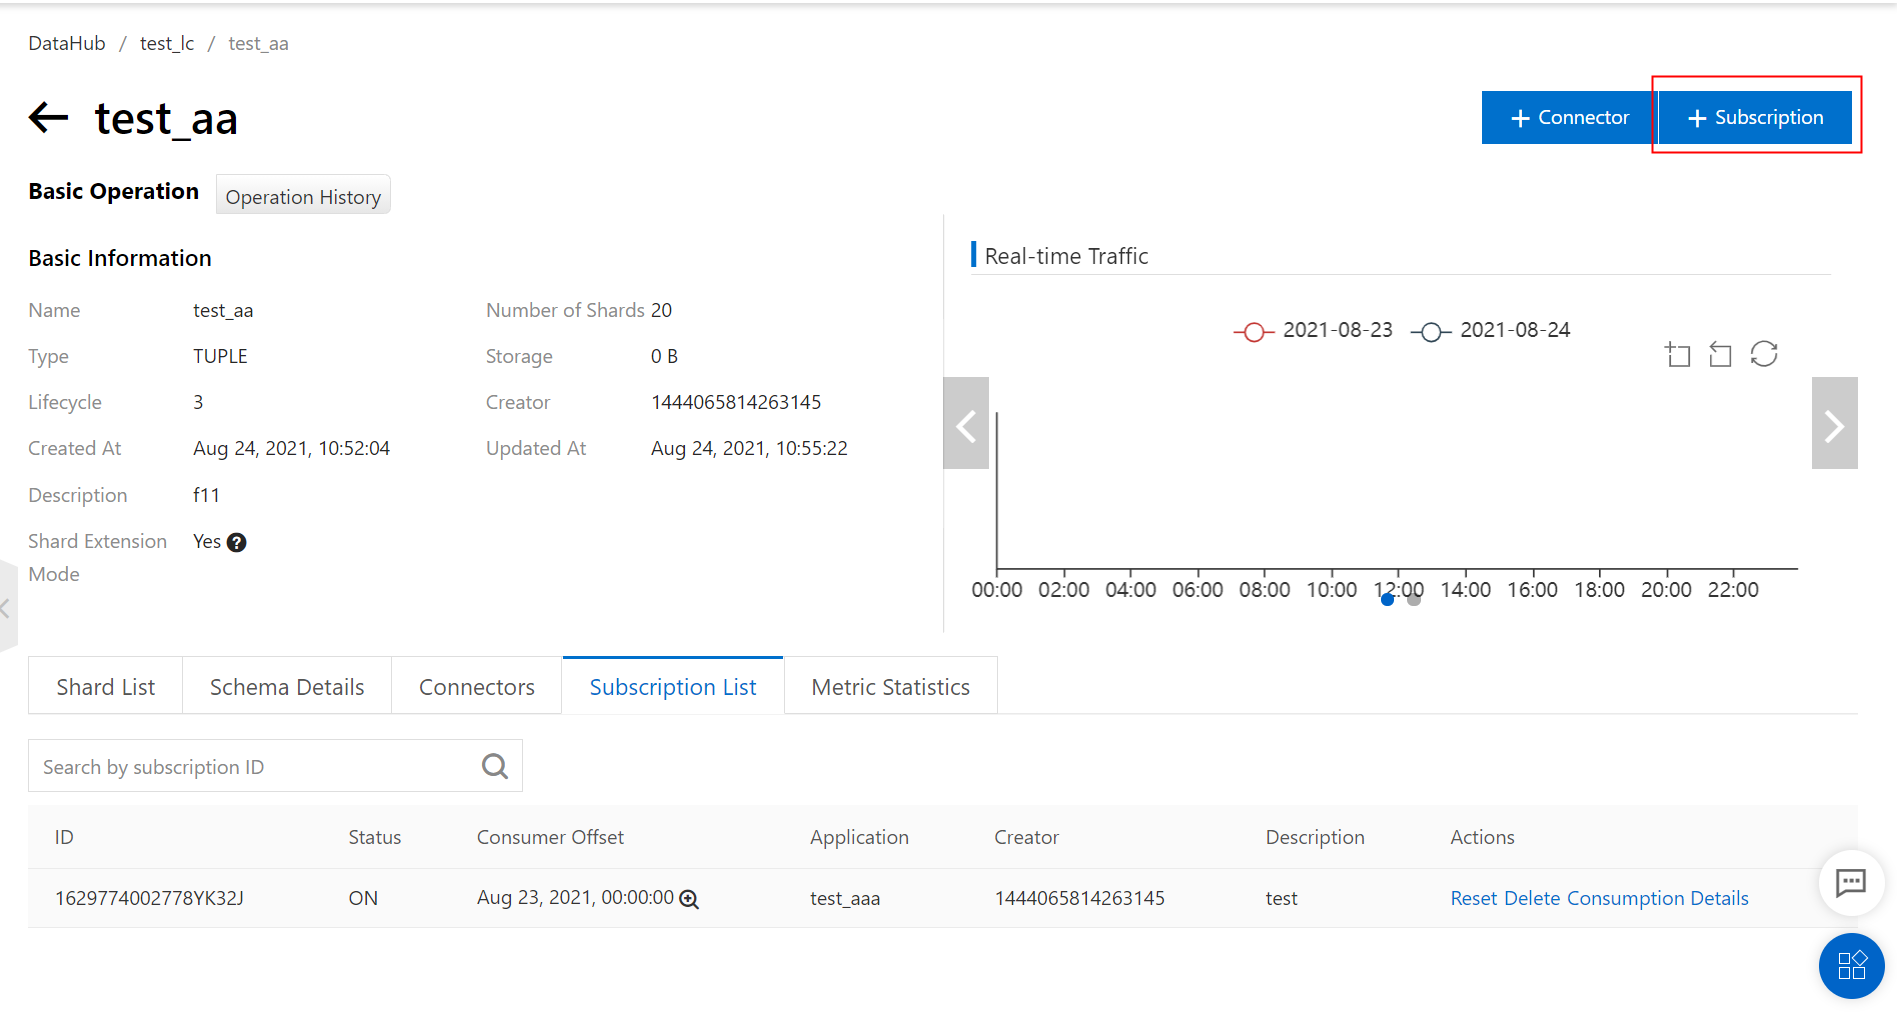Click the blue grid shortcut floating button
The width and height of the screenshot is (1897, 1021).
click(1851, 965)
